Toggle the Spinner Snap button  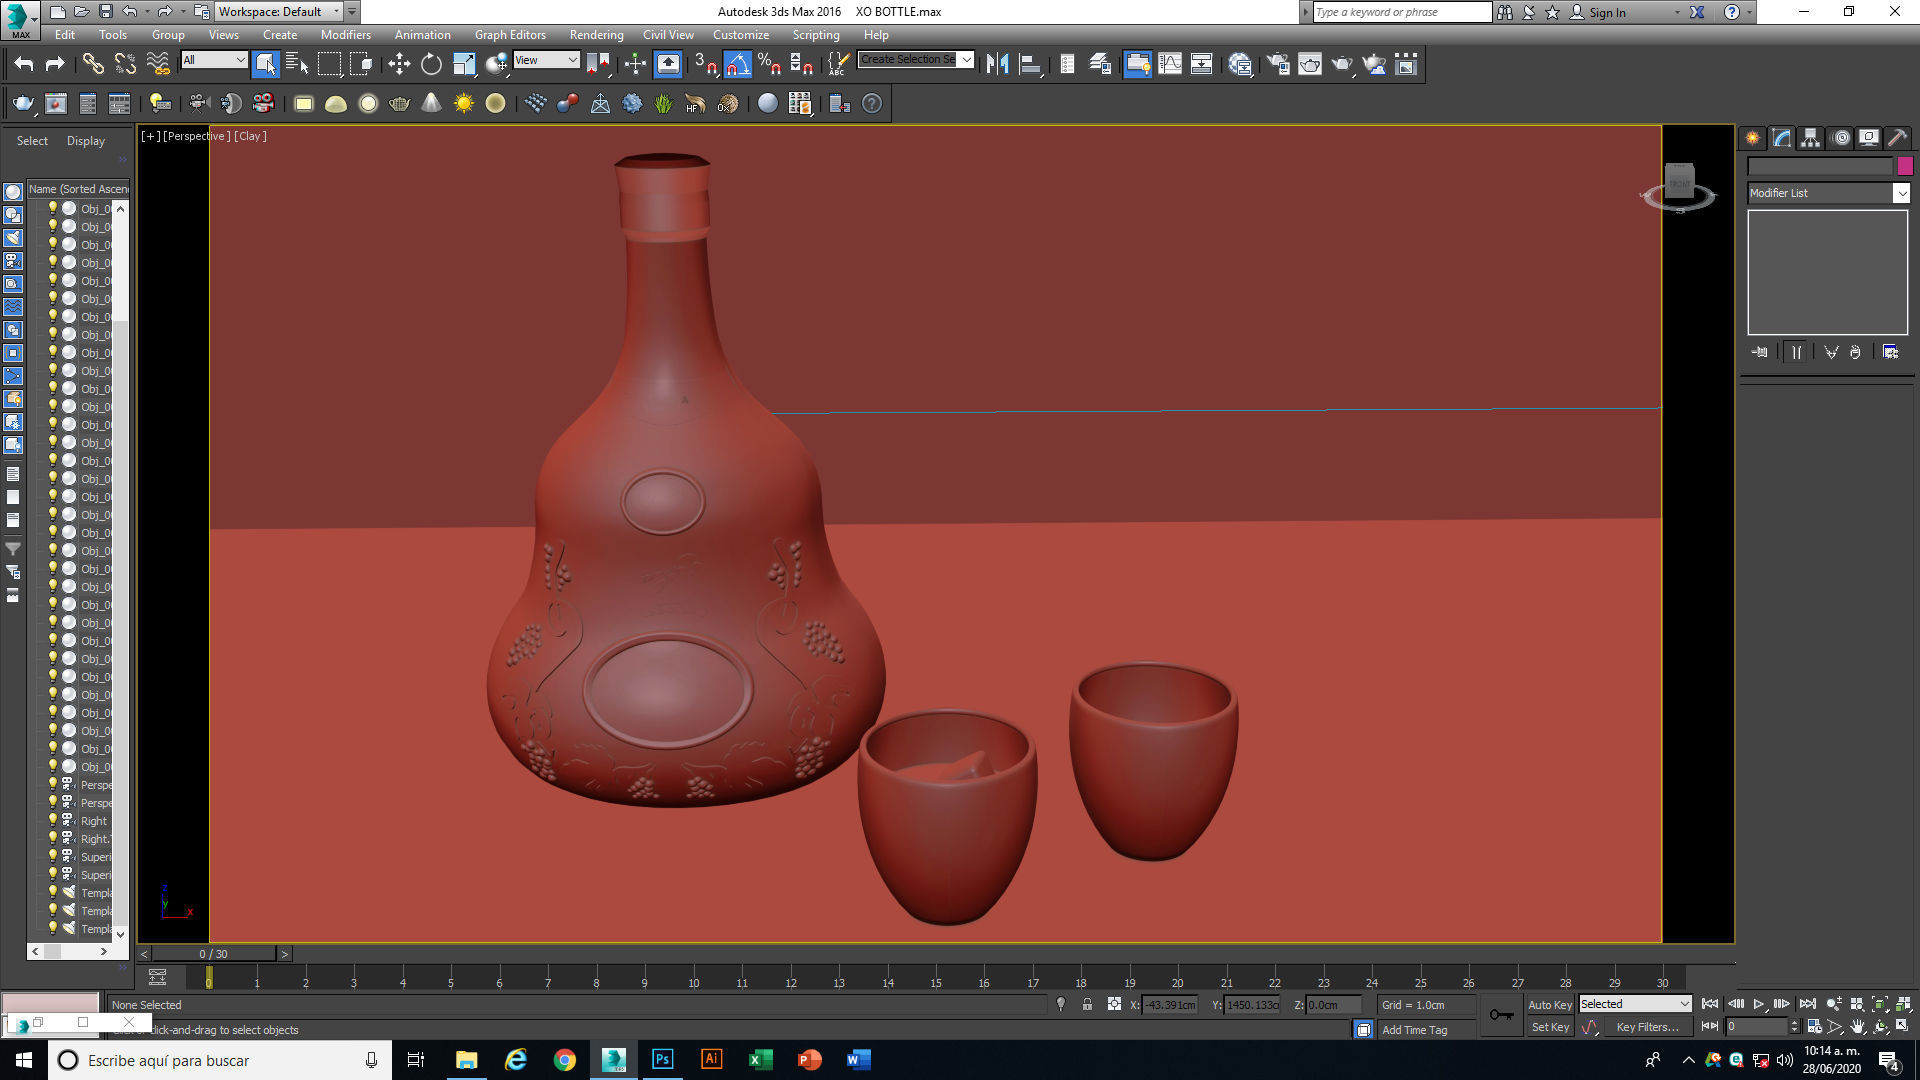tap(801, 64)
